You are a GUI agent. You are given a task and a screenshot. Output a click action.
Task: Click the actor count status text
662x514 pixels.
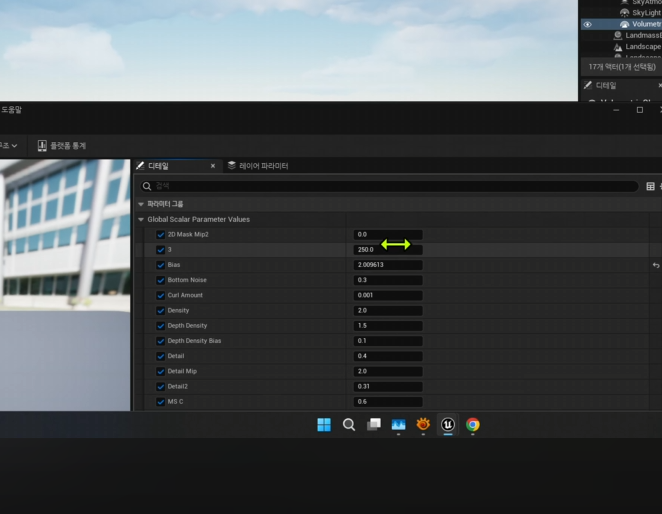pyautogui.click(x=622, y=67)
